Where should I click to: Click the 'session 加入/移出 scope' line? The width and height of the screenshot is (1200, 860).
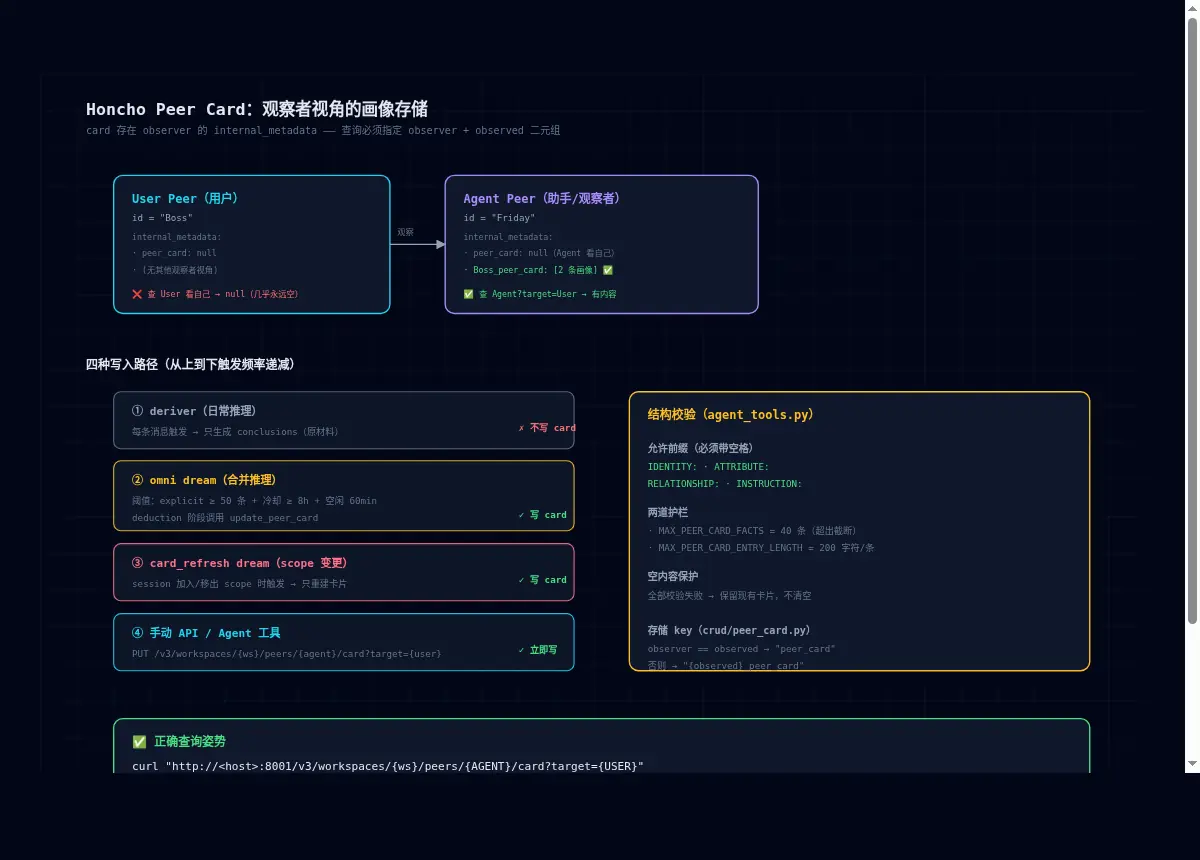coord(239,584)
